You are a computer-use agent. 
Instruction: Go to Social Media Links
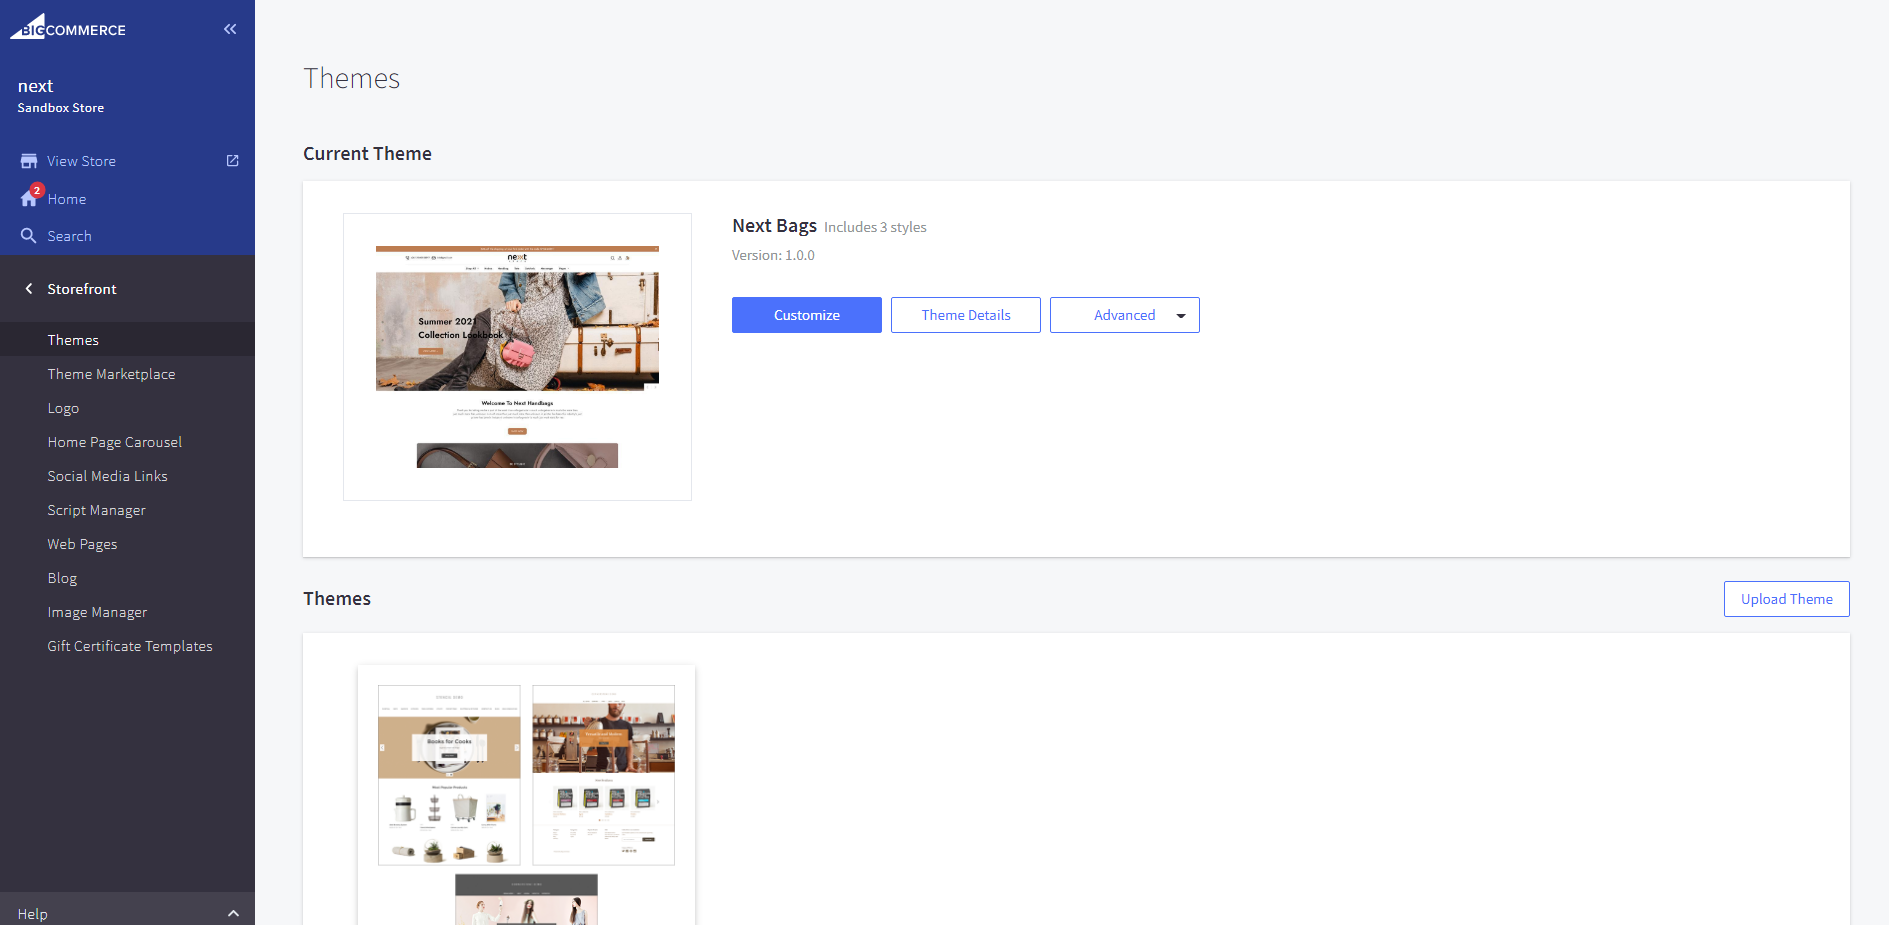coord(107,476)
